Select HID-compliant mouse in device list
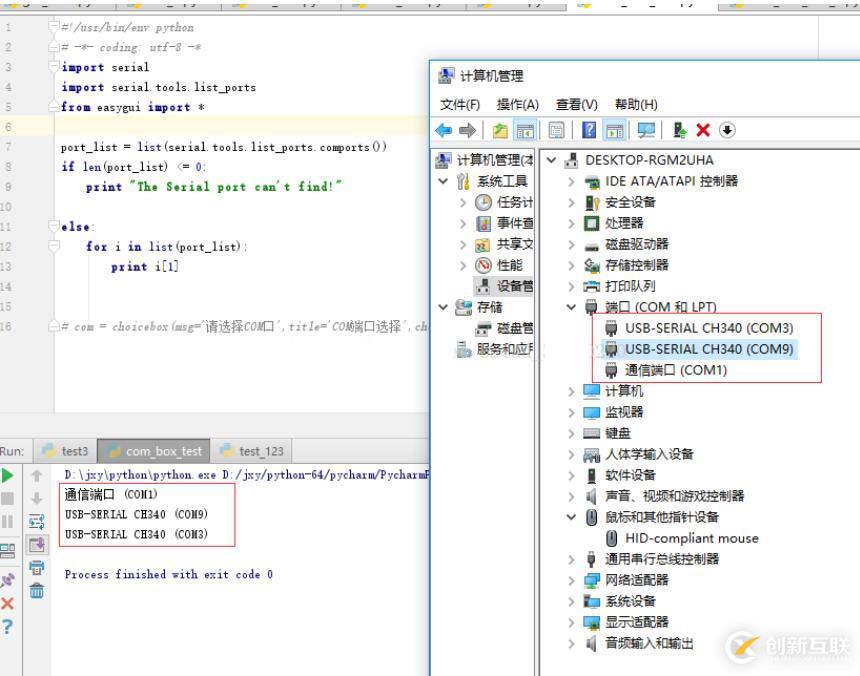The width and height of the screenshot is (860, 676). pyautogui.click(x=688, y=538)
